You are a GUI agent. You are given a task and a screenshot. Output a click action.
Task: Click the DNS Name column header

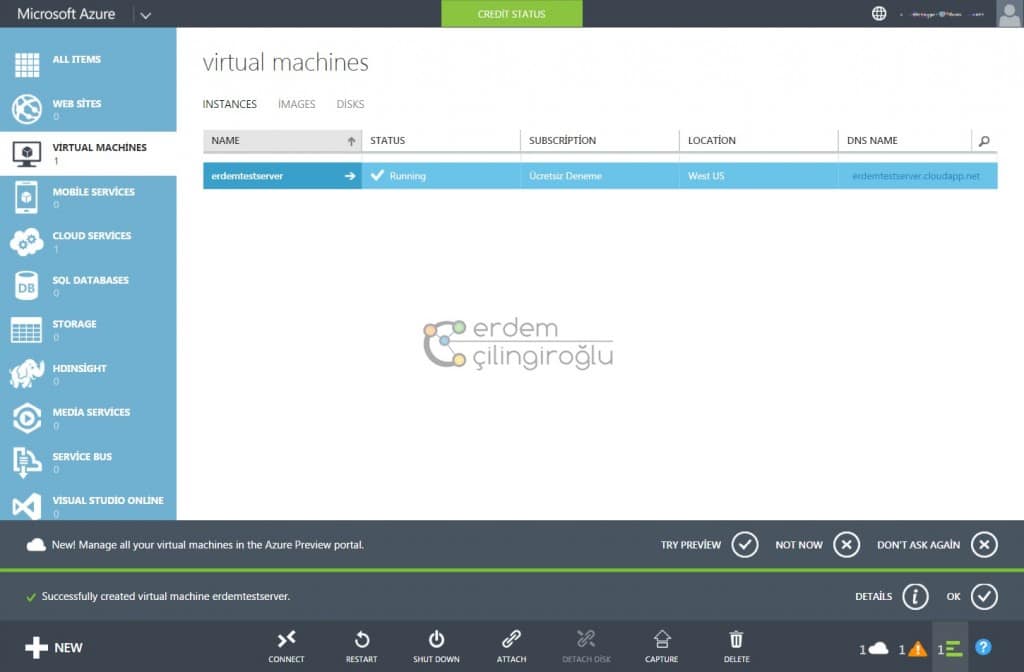point(904,140)
